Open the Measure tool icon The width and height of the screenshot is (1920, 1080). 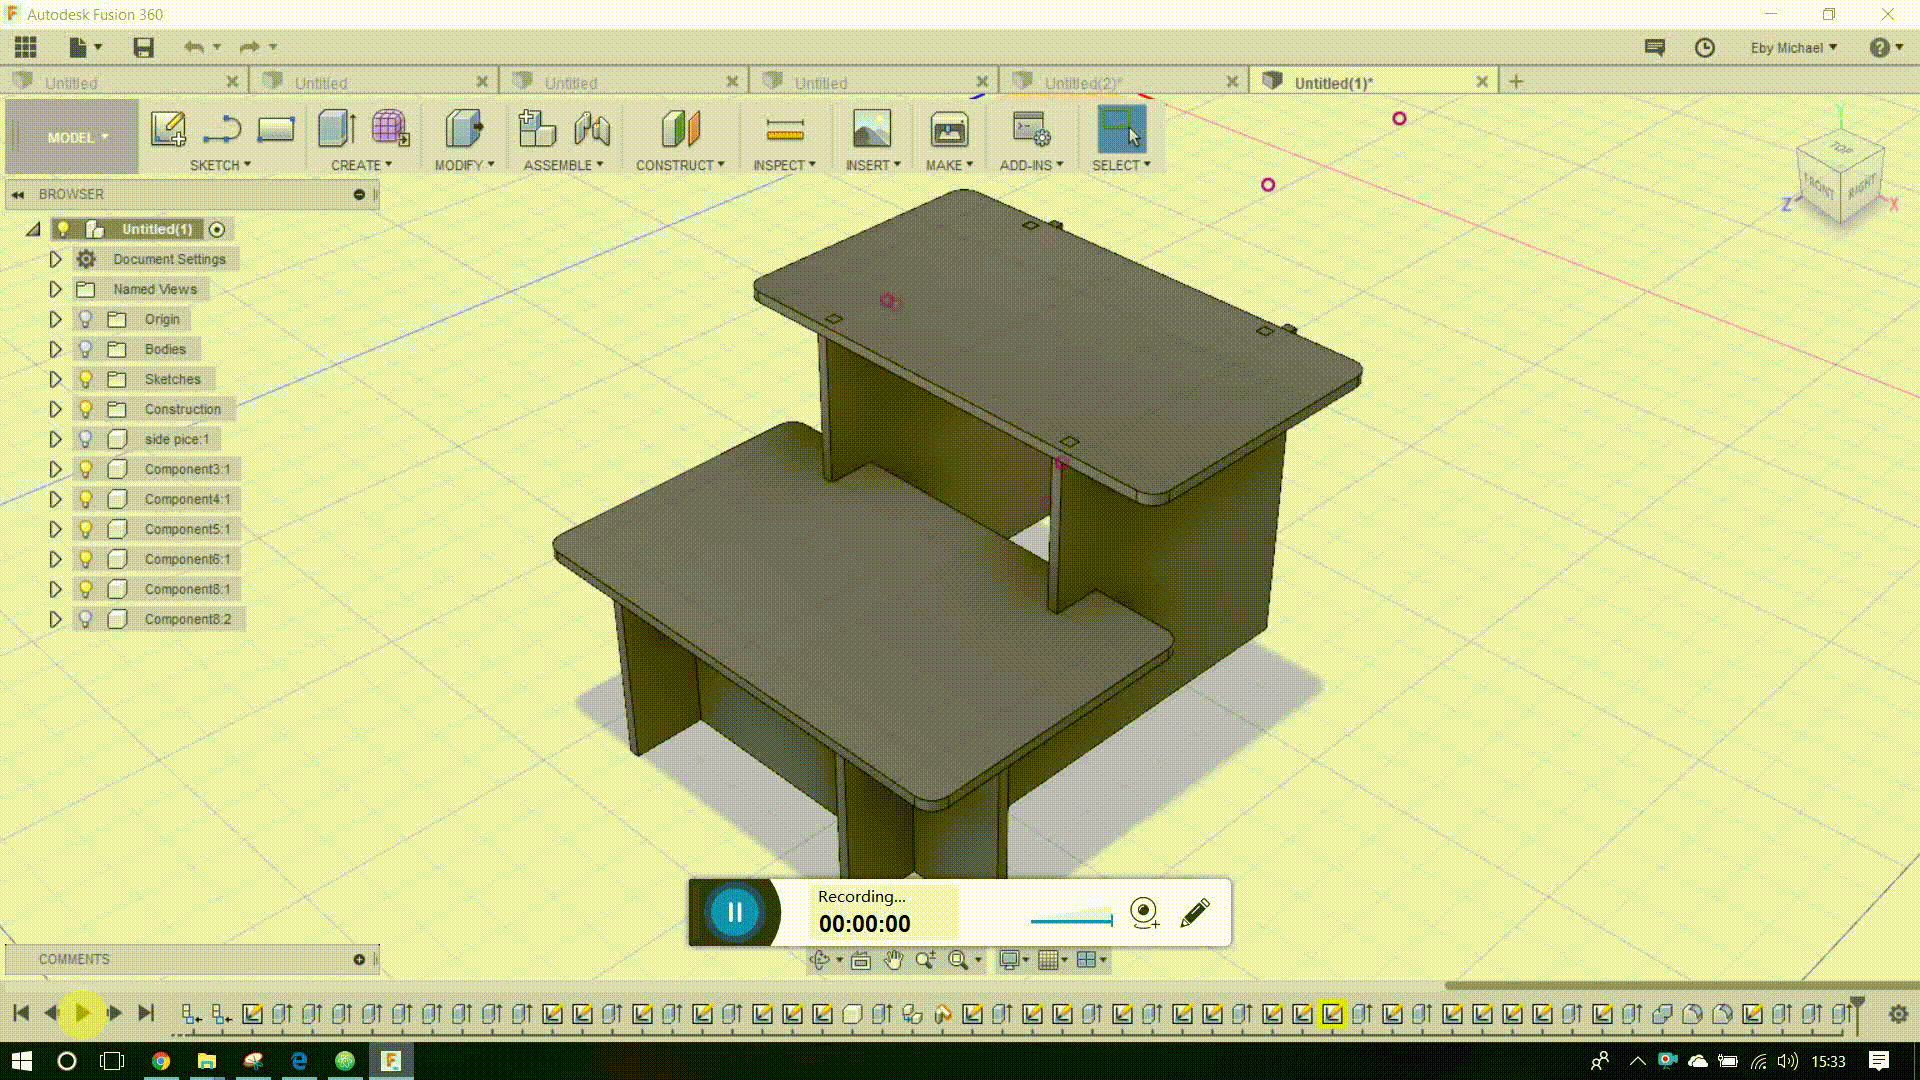click(x=784, y=130)
